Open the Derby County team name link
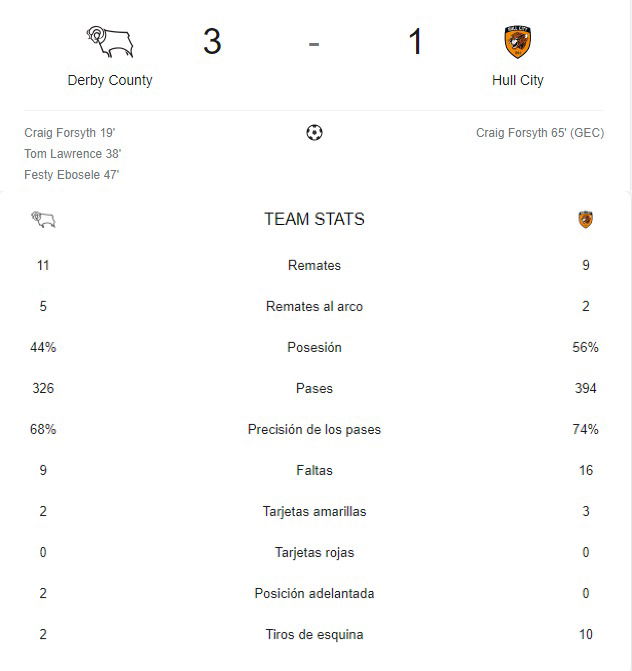The width and height of the screenshot is (632, 671). 110,80
